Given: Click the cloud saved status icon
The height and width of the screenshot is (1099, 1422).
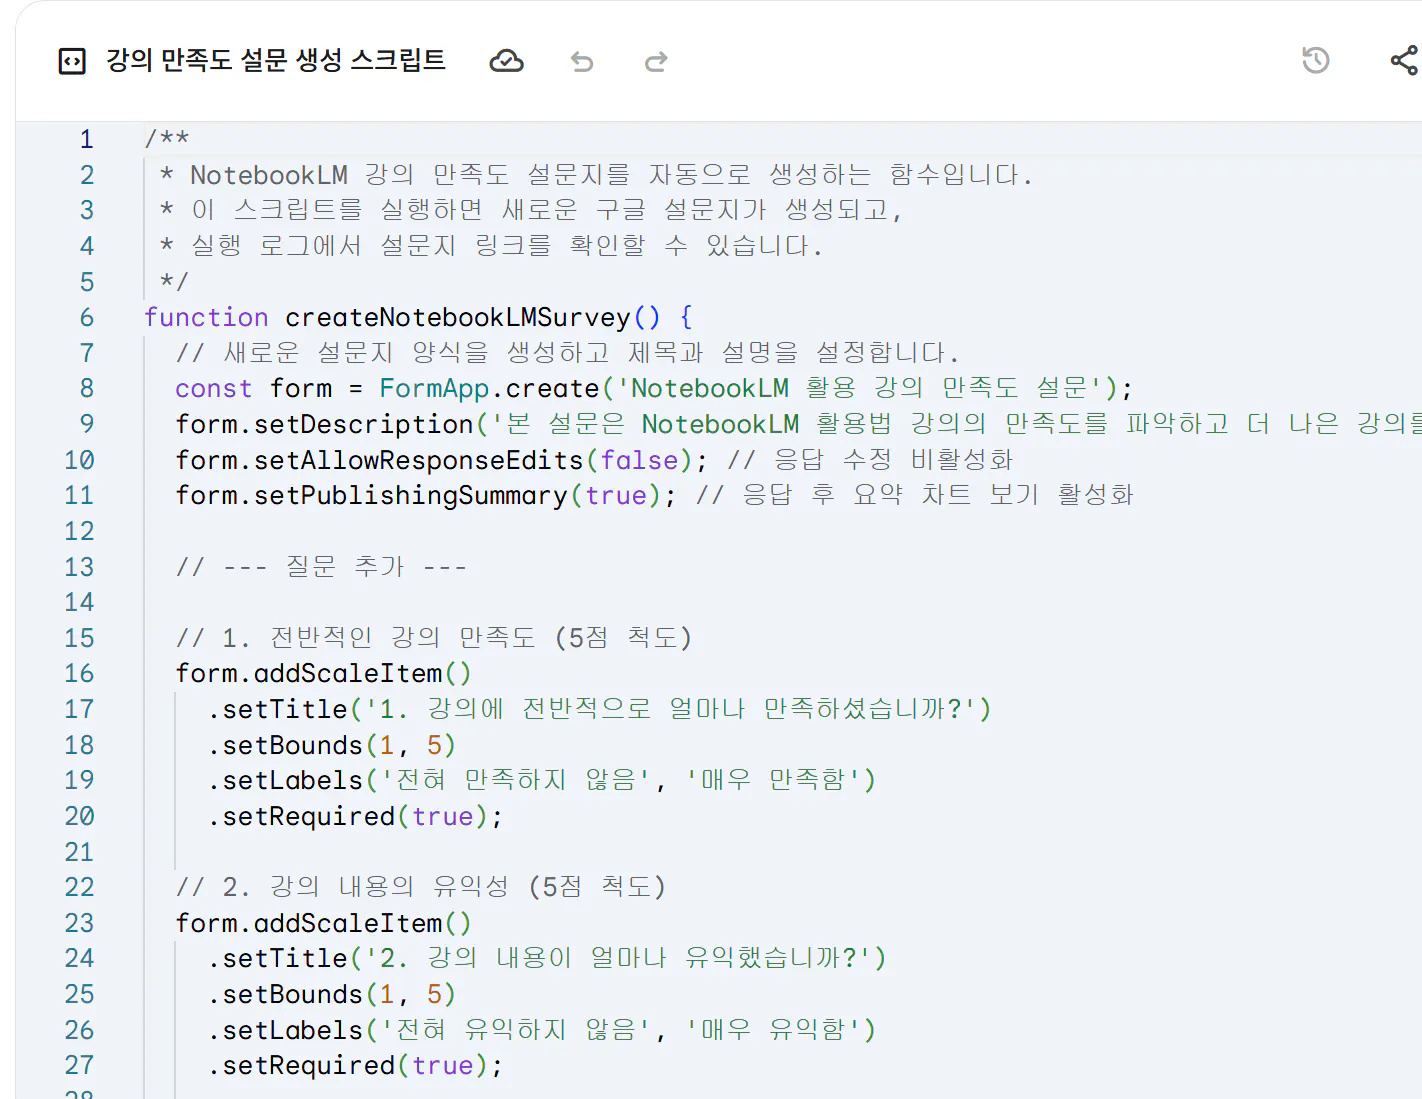Looking at the screenshot, I should point(506,62).
